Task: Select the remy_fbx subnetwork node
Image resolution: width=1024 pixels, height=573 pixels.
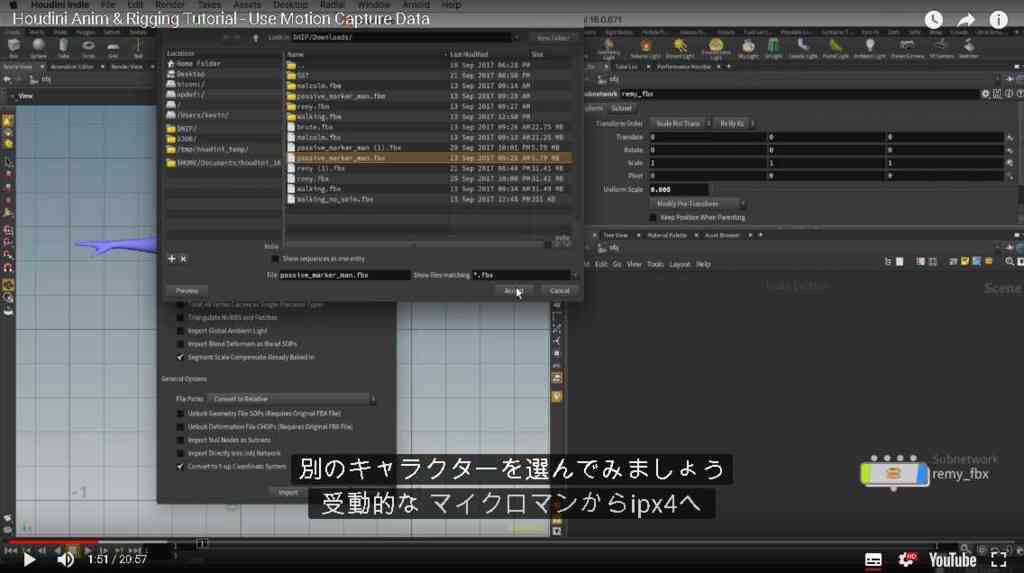Action: coord(894,474)
